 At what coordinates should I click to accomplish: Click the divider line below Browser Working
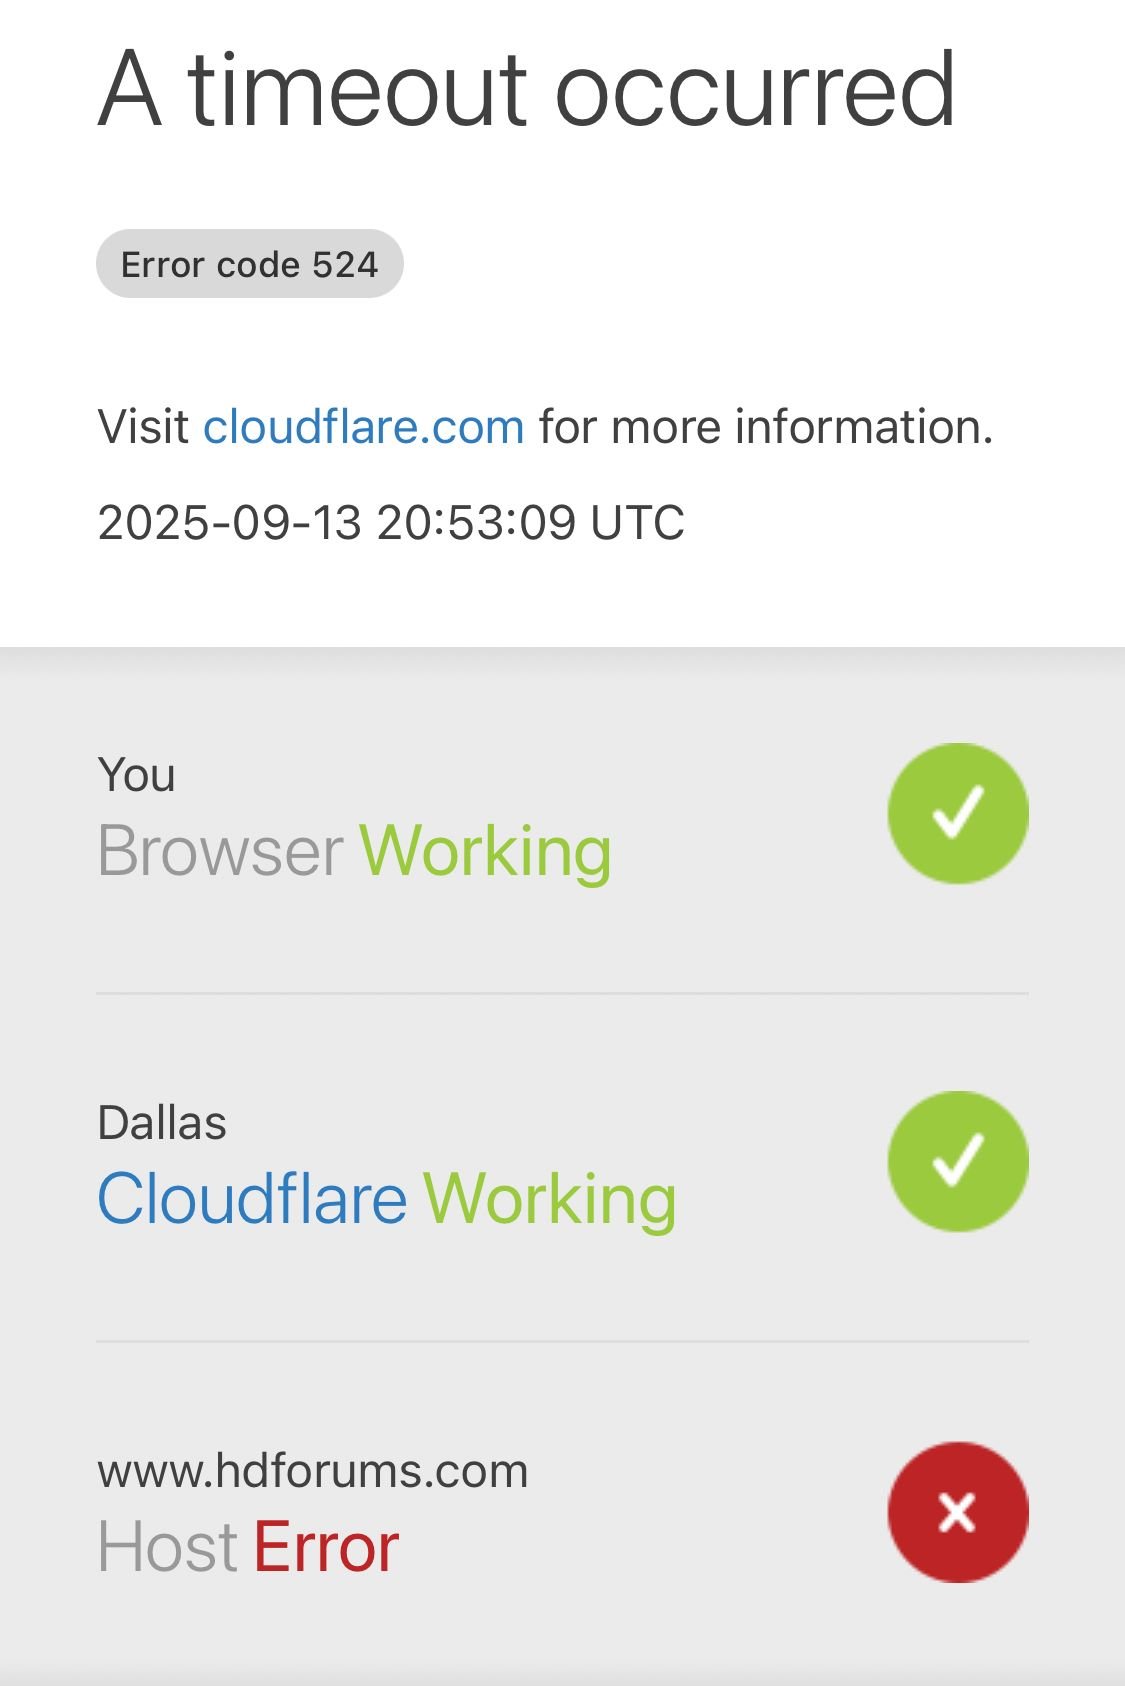[x=562, y=993]
